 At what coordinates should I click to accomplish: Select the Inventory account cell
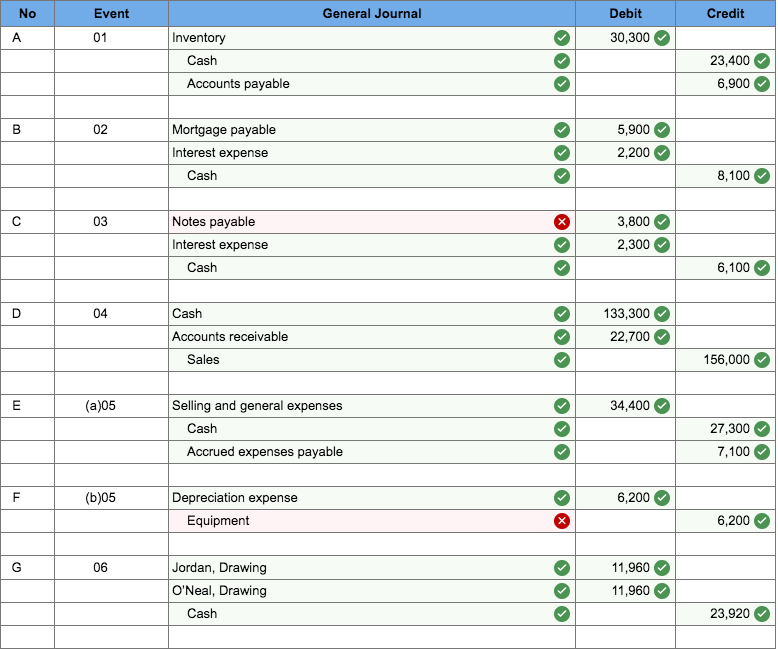(372, 38)
